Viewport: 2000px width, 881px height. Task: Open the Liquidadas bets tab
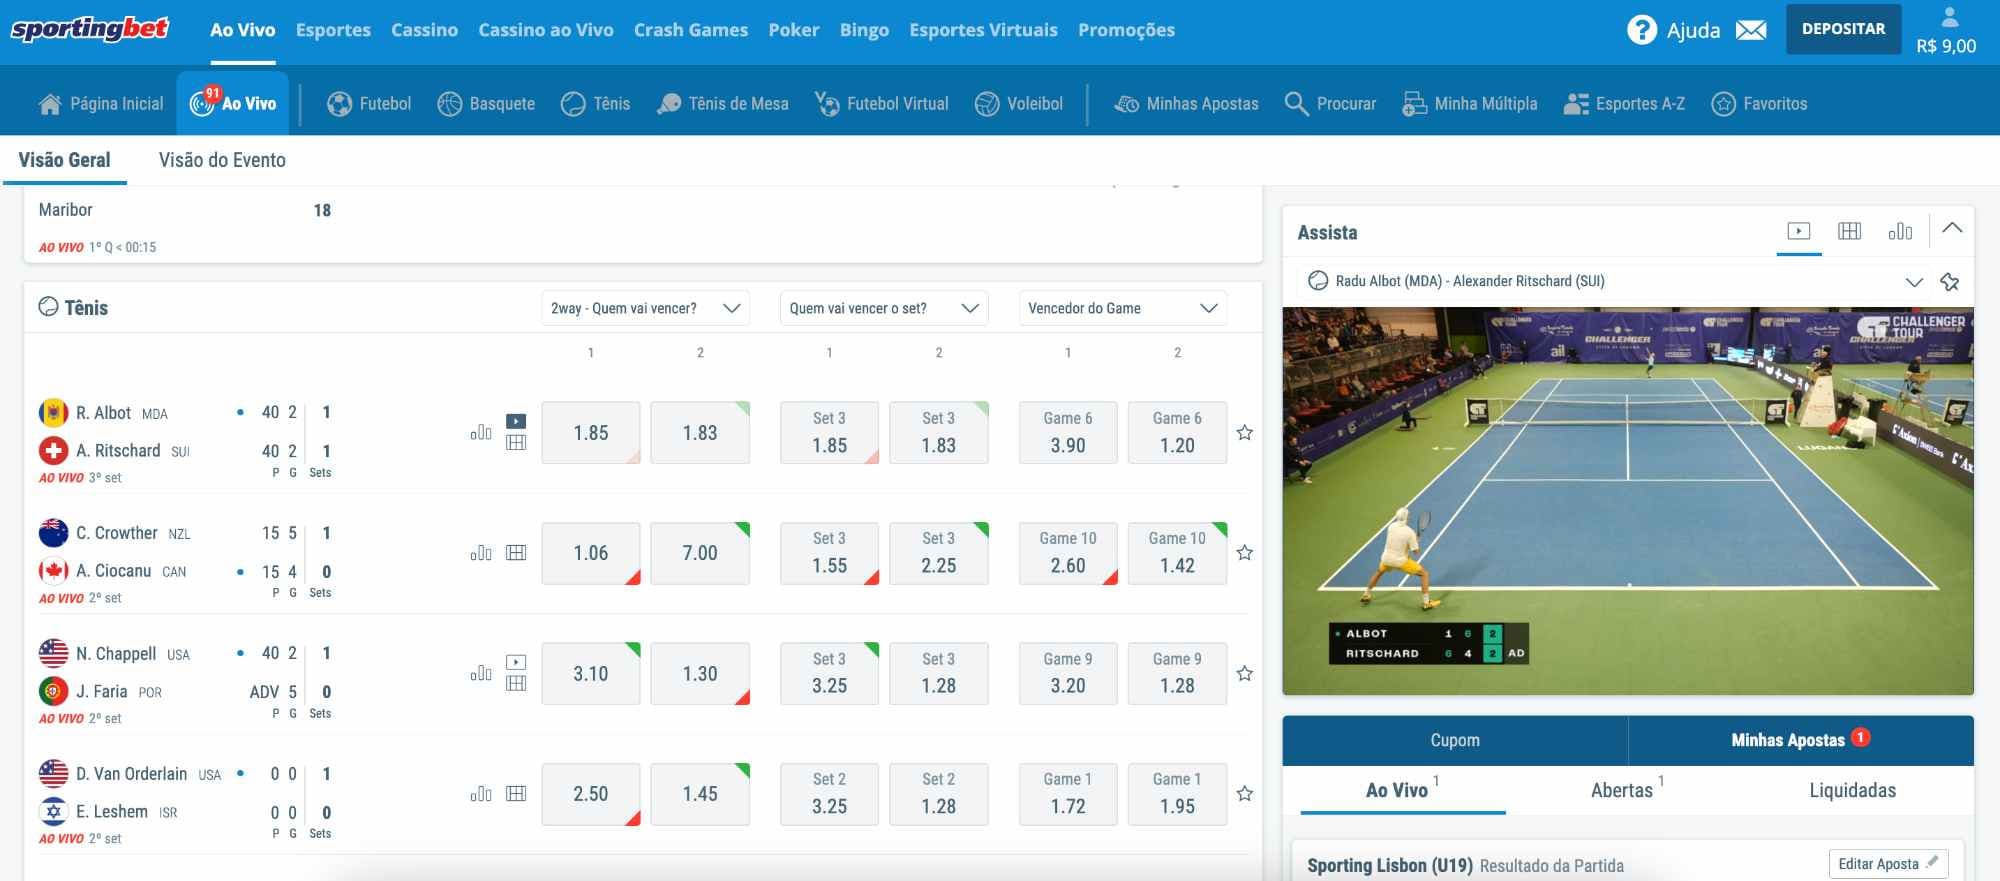pyautogui.click(x=1852, y=790)
